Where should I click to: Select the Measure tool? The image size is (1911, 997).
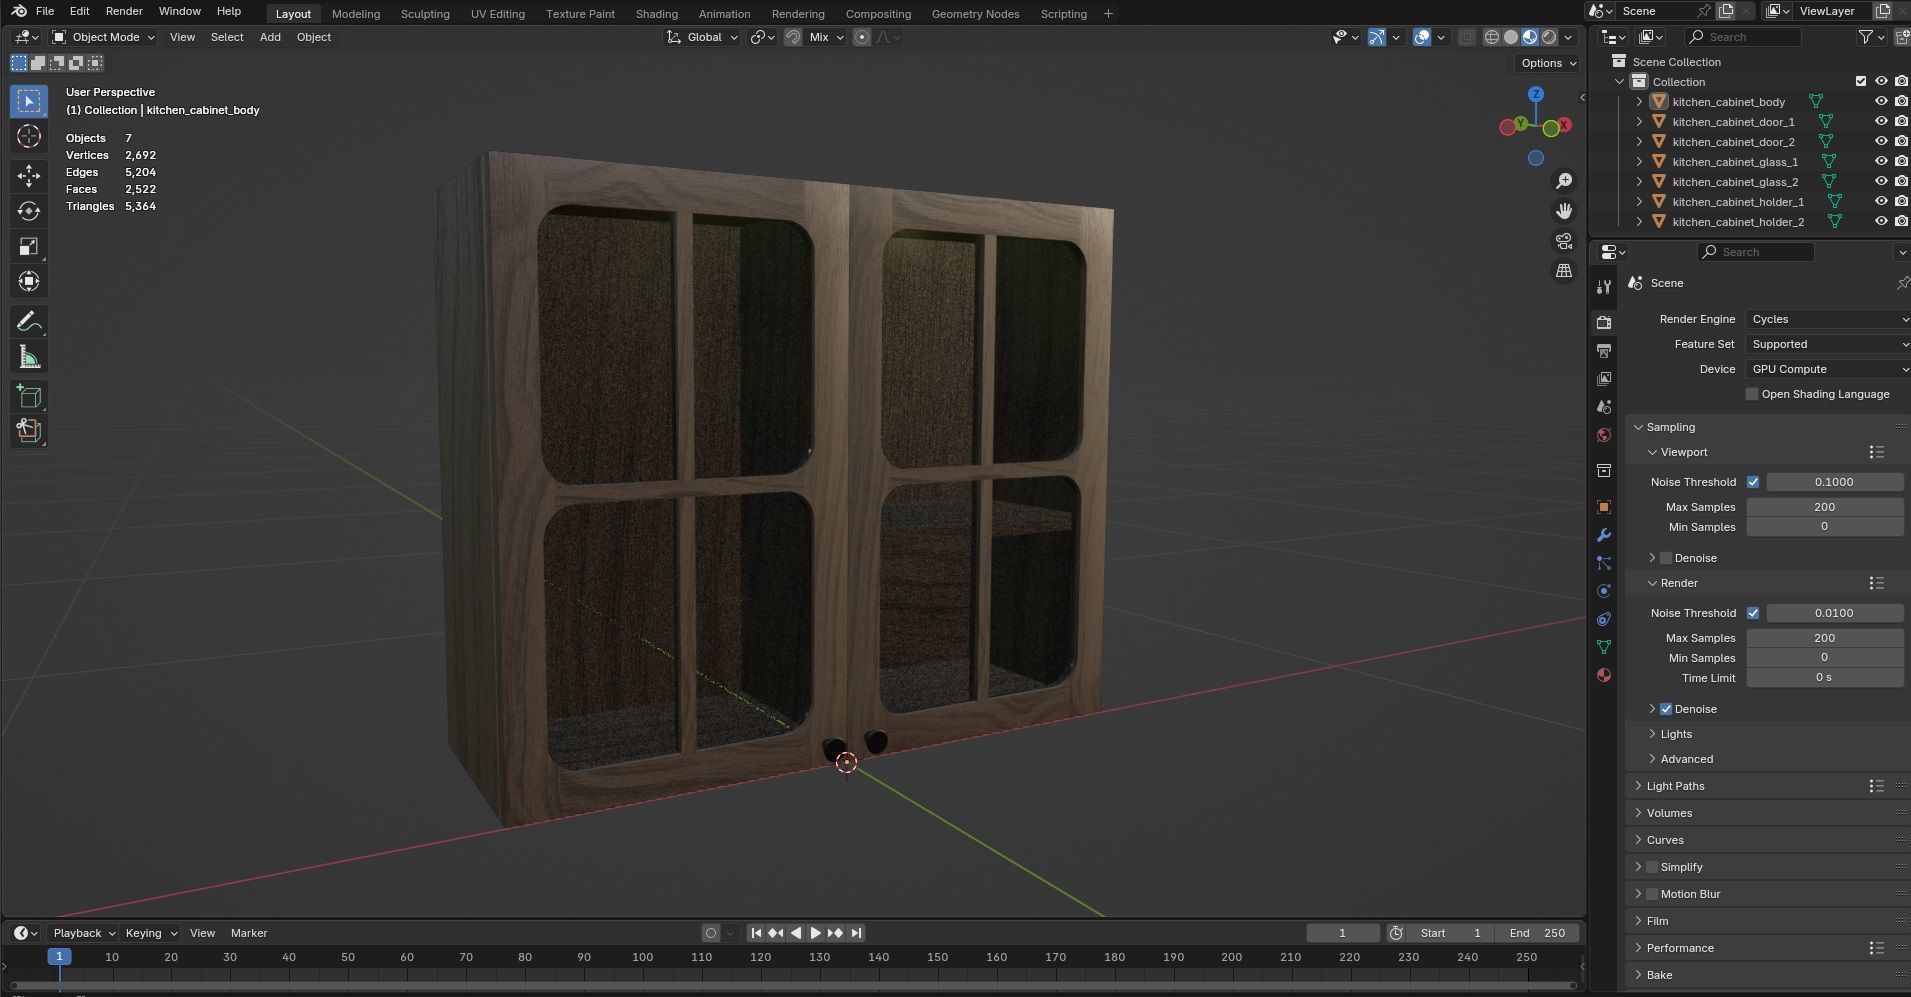(29, 357)
